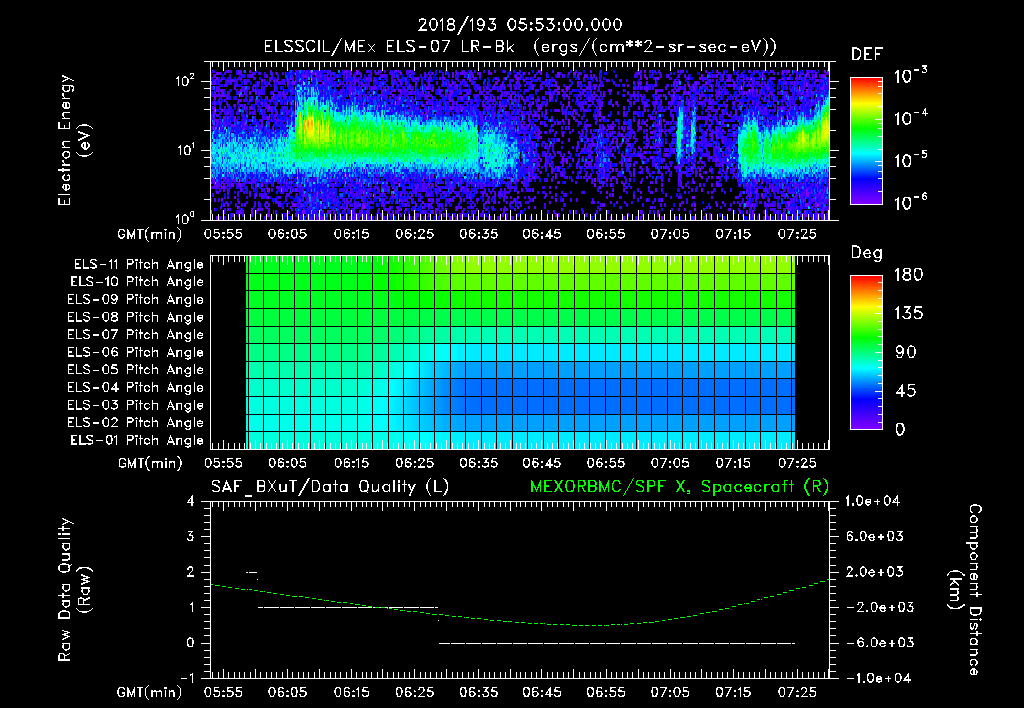Click the Deg pitch angle color scale bar
This screenshot has width=1024, height=708.
866,352
